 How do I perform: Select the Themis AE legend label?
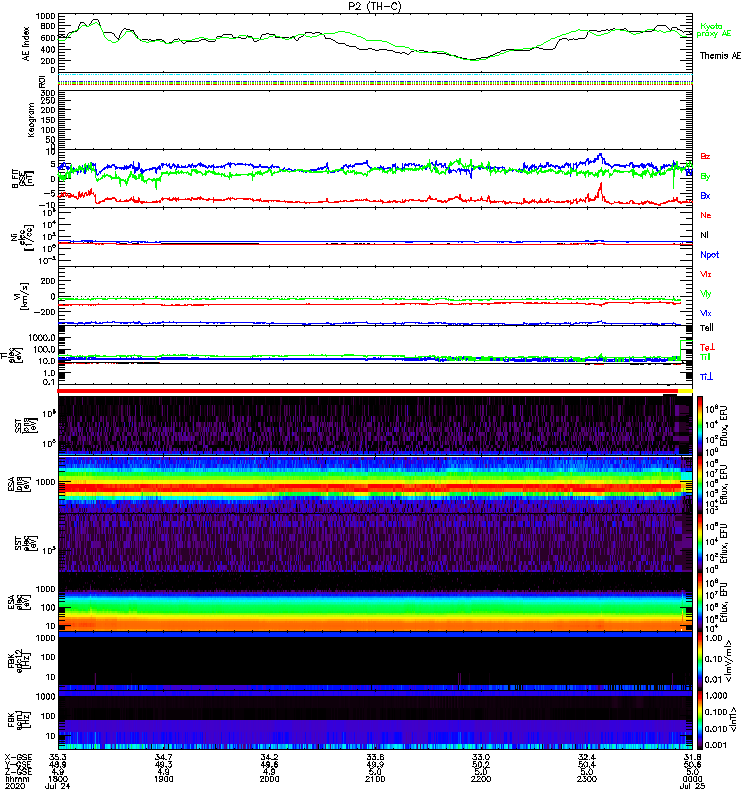(720, 56)
